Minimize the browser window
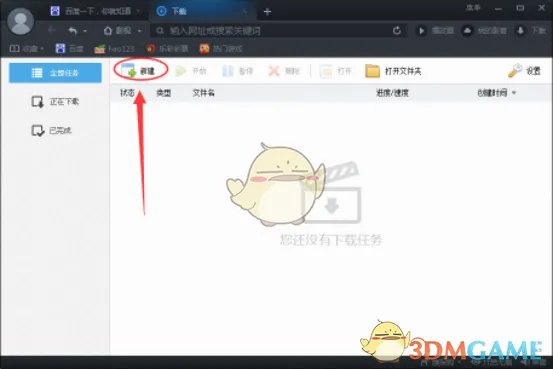Viewport: 553px width, 369px height. (x=498, y=8)
